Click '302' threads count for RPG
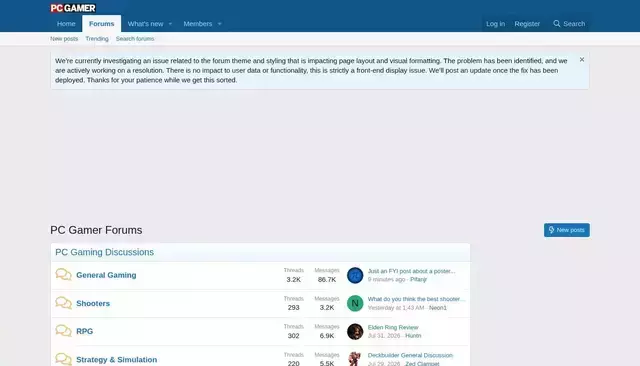Viewport: 640px width, 366px height. point(293,336)
